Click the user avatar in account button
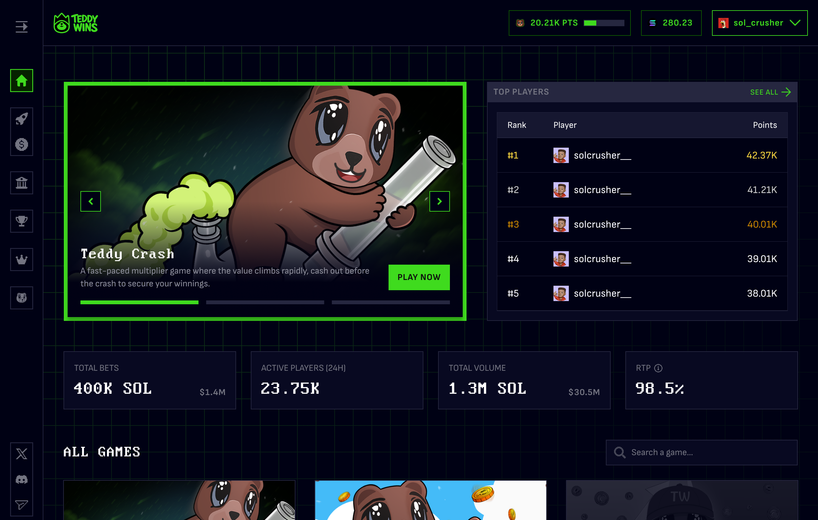 click(x=723, y=23)
